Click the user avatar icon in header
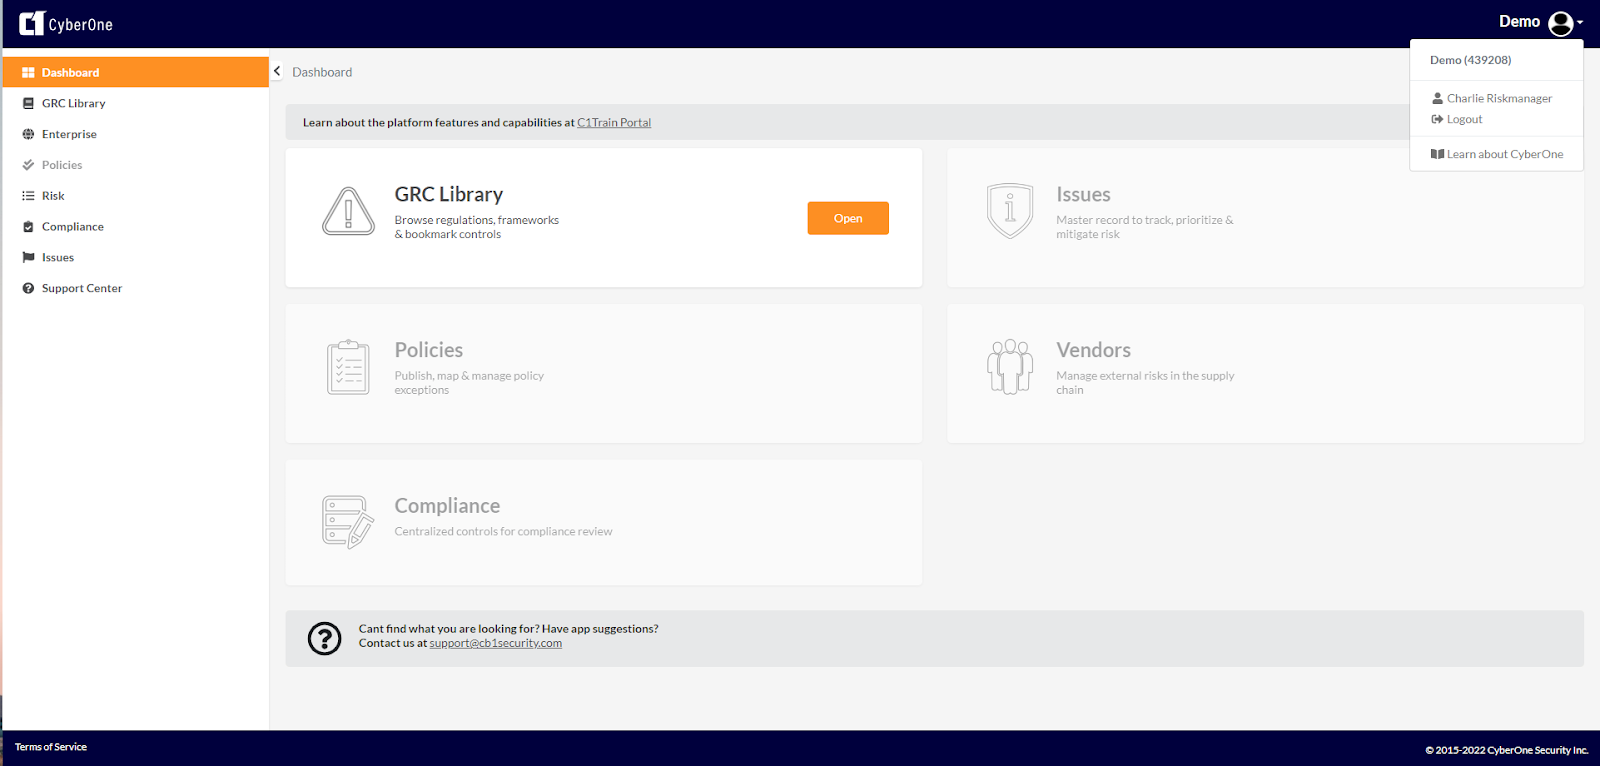This screenshot has height=766, width=1600. (1561, 23)
